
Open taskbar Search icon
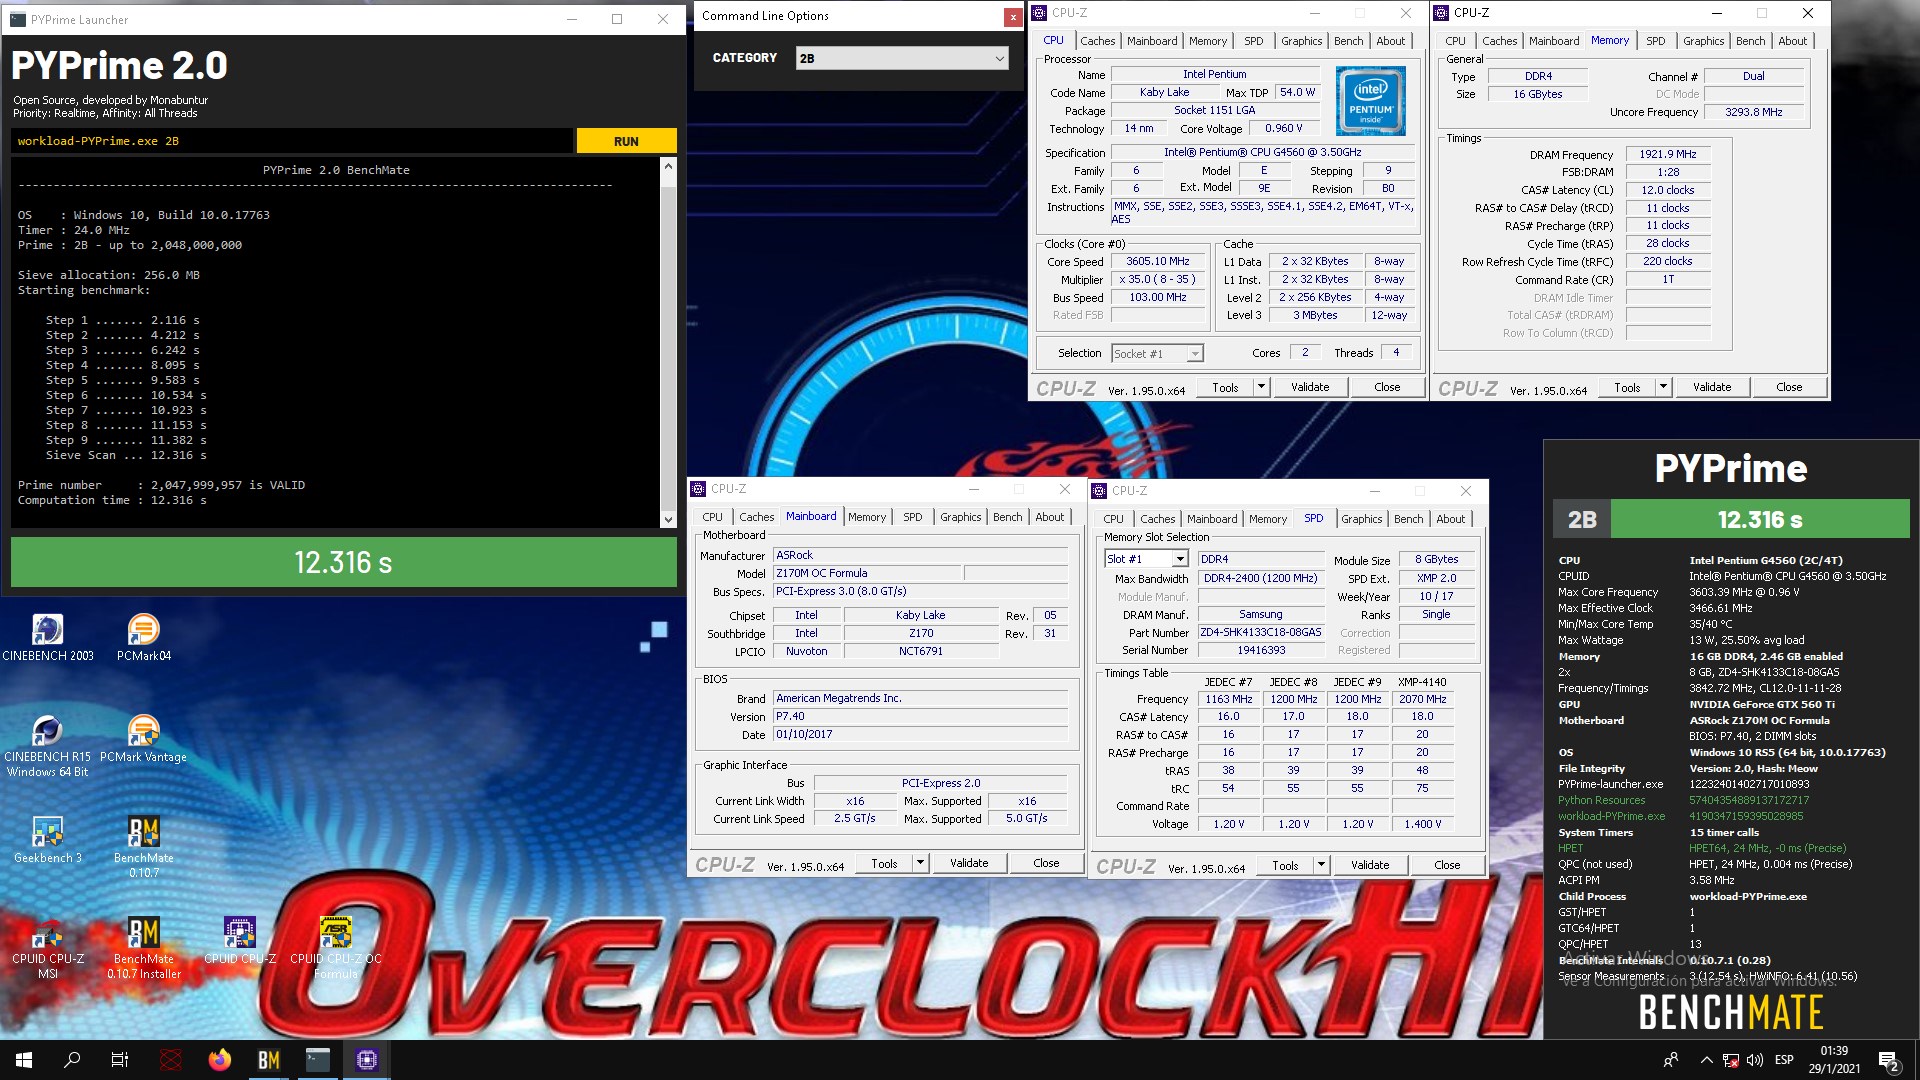(x=72, y=1060)
